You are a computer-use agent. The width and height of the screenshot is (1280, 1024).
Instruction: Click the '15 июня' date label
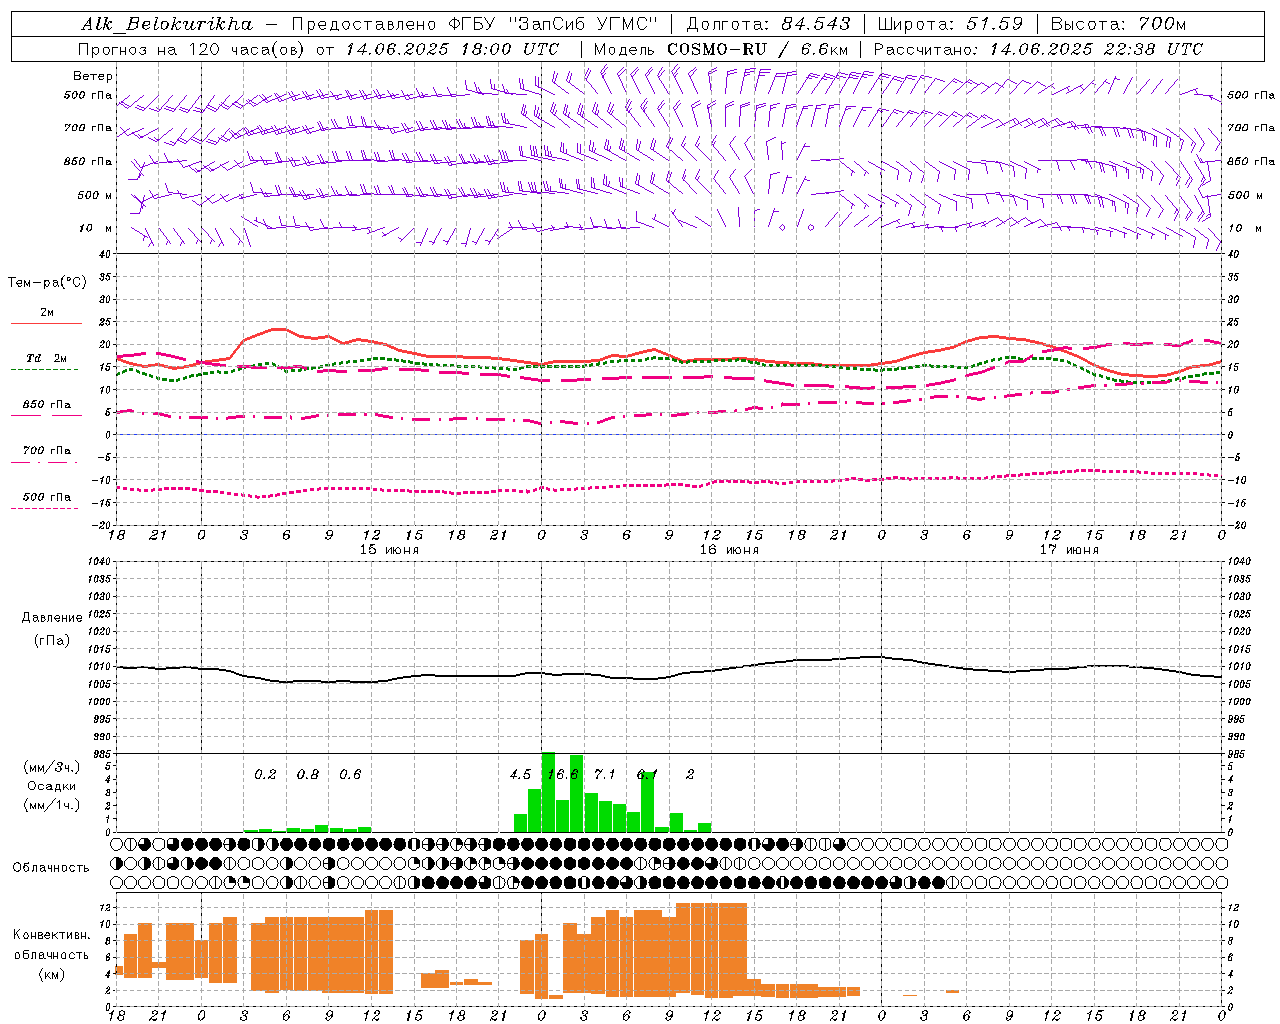click(389, 550)
